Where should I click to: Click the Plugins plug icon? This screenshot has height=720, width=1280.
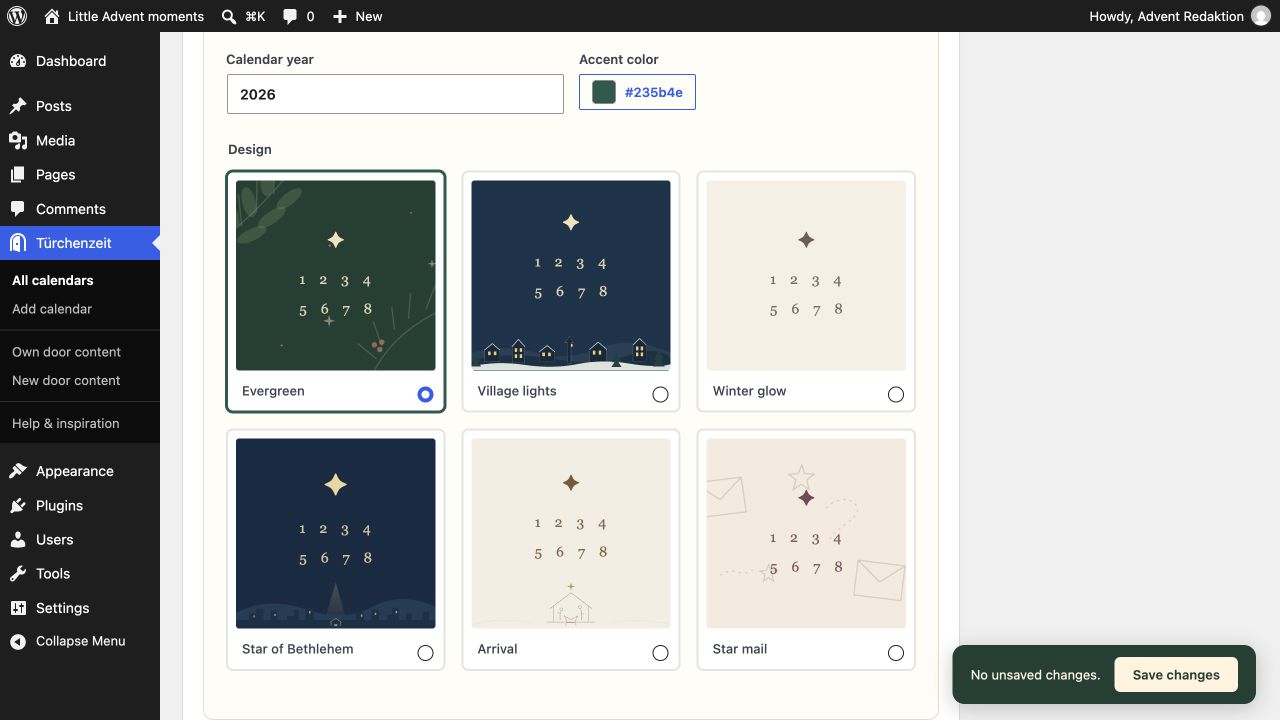click(x=18, y=506)
